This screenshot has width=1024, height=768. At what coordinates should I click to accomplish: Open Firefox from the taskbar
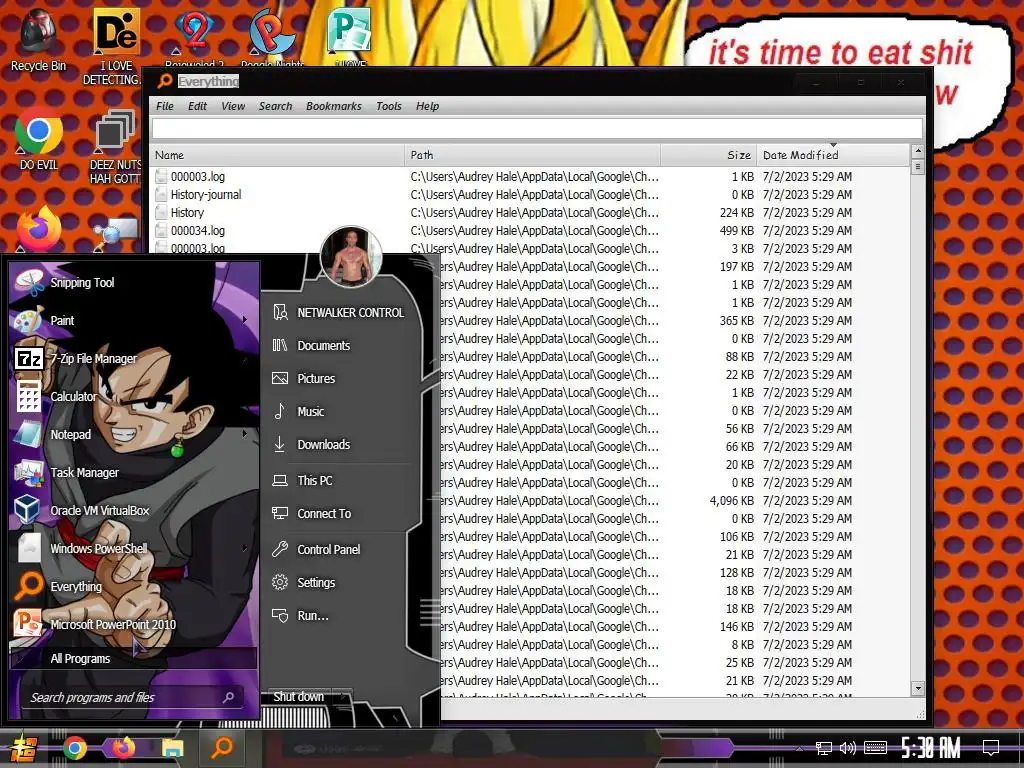click(123, 748)
